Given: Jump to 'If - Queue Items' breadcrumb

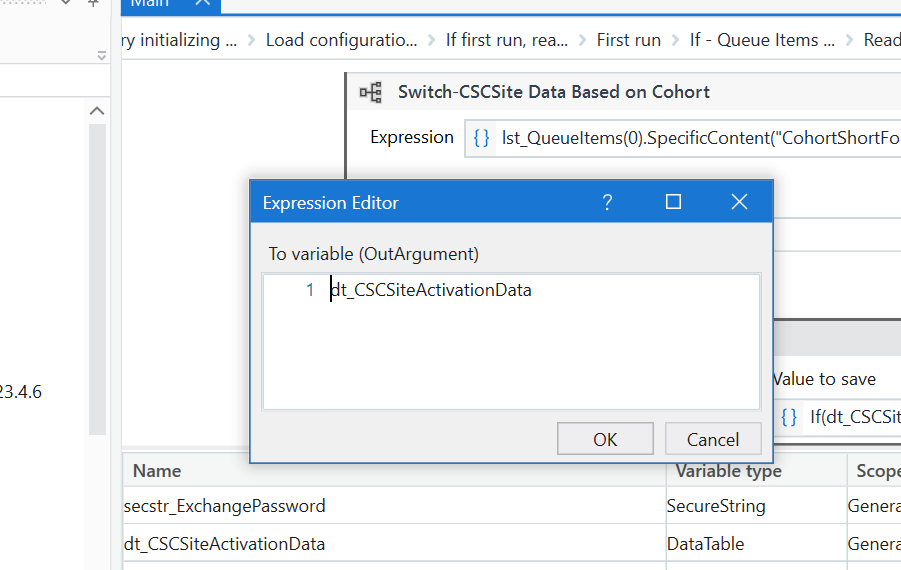Looking at the screenshot, I should pyautogui.click(x=761, y=40).
